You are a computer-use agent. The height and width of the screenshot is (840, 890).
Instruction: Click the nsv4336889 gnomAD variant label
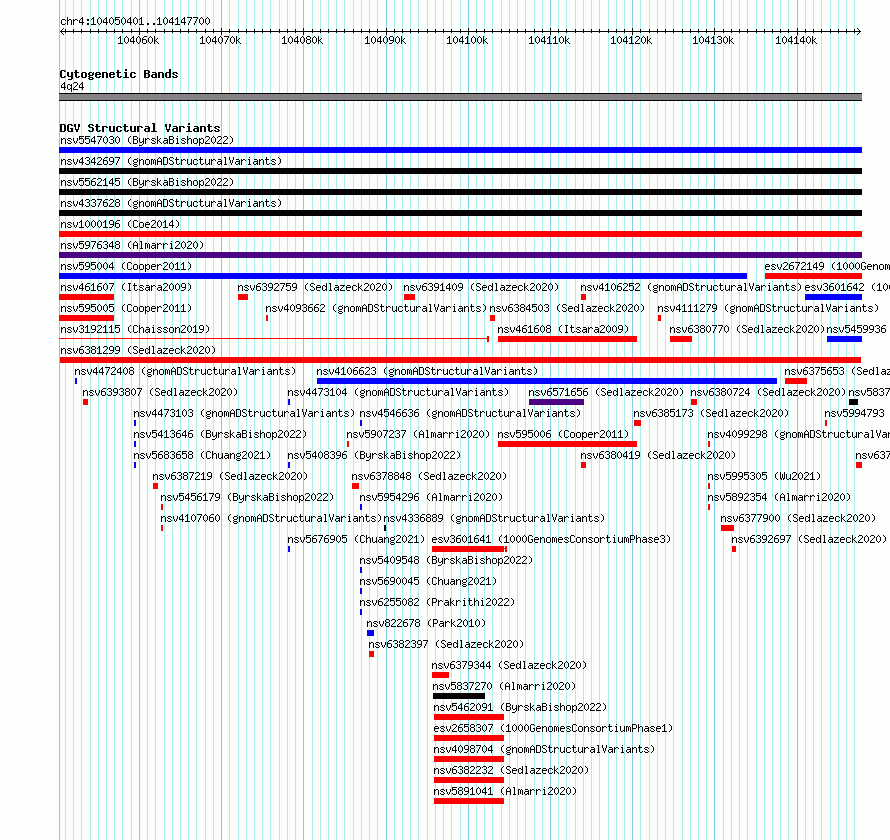tap(494, 518)
